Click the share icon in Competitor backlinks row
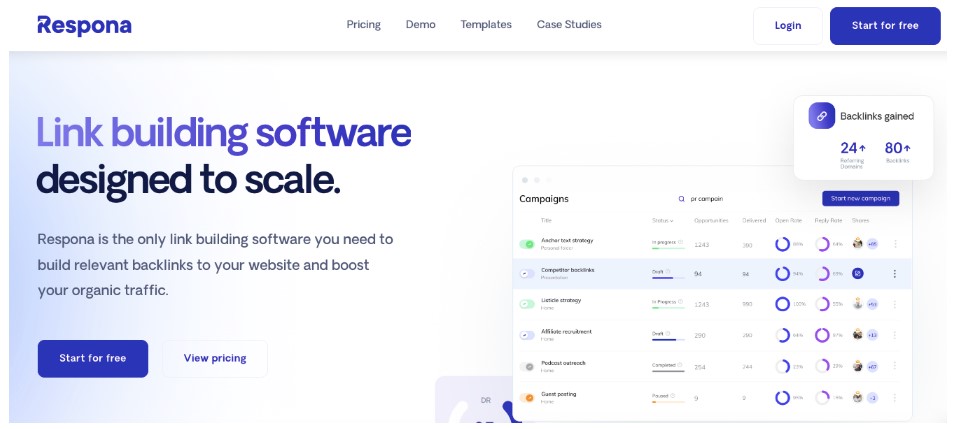The image size is (966, 429). 858,273
